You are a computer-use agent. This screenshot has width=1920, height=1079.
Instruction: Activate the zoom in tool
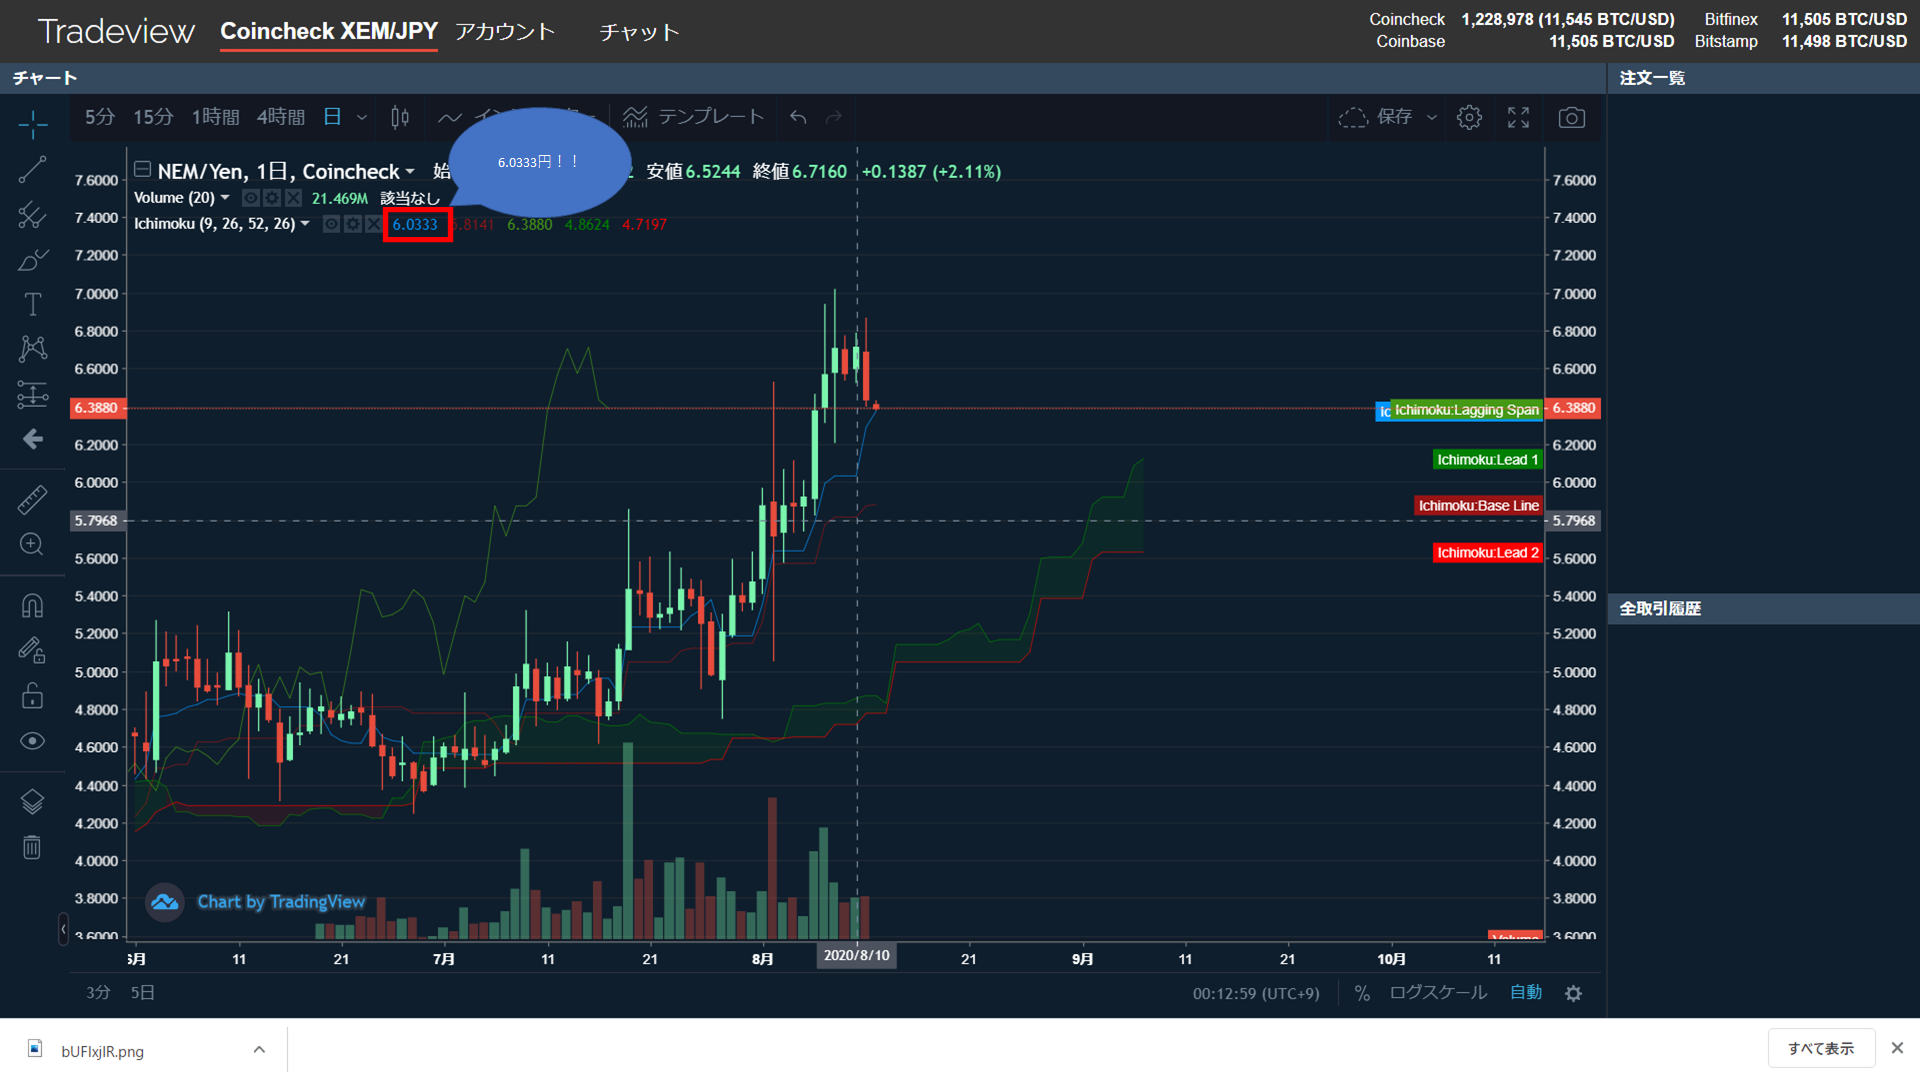32,544
